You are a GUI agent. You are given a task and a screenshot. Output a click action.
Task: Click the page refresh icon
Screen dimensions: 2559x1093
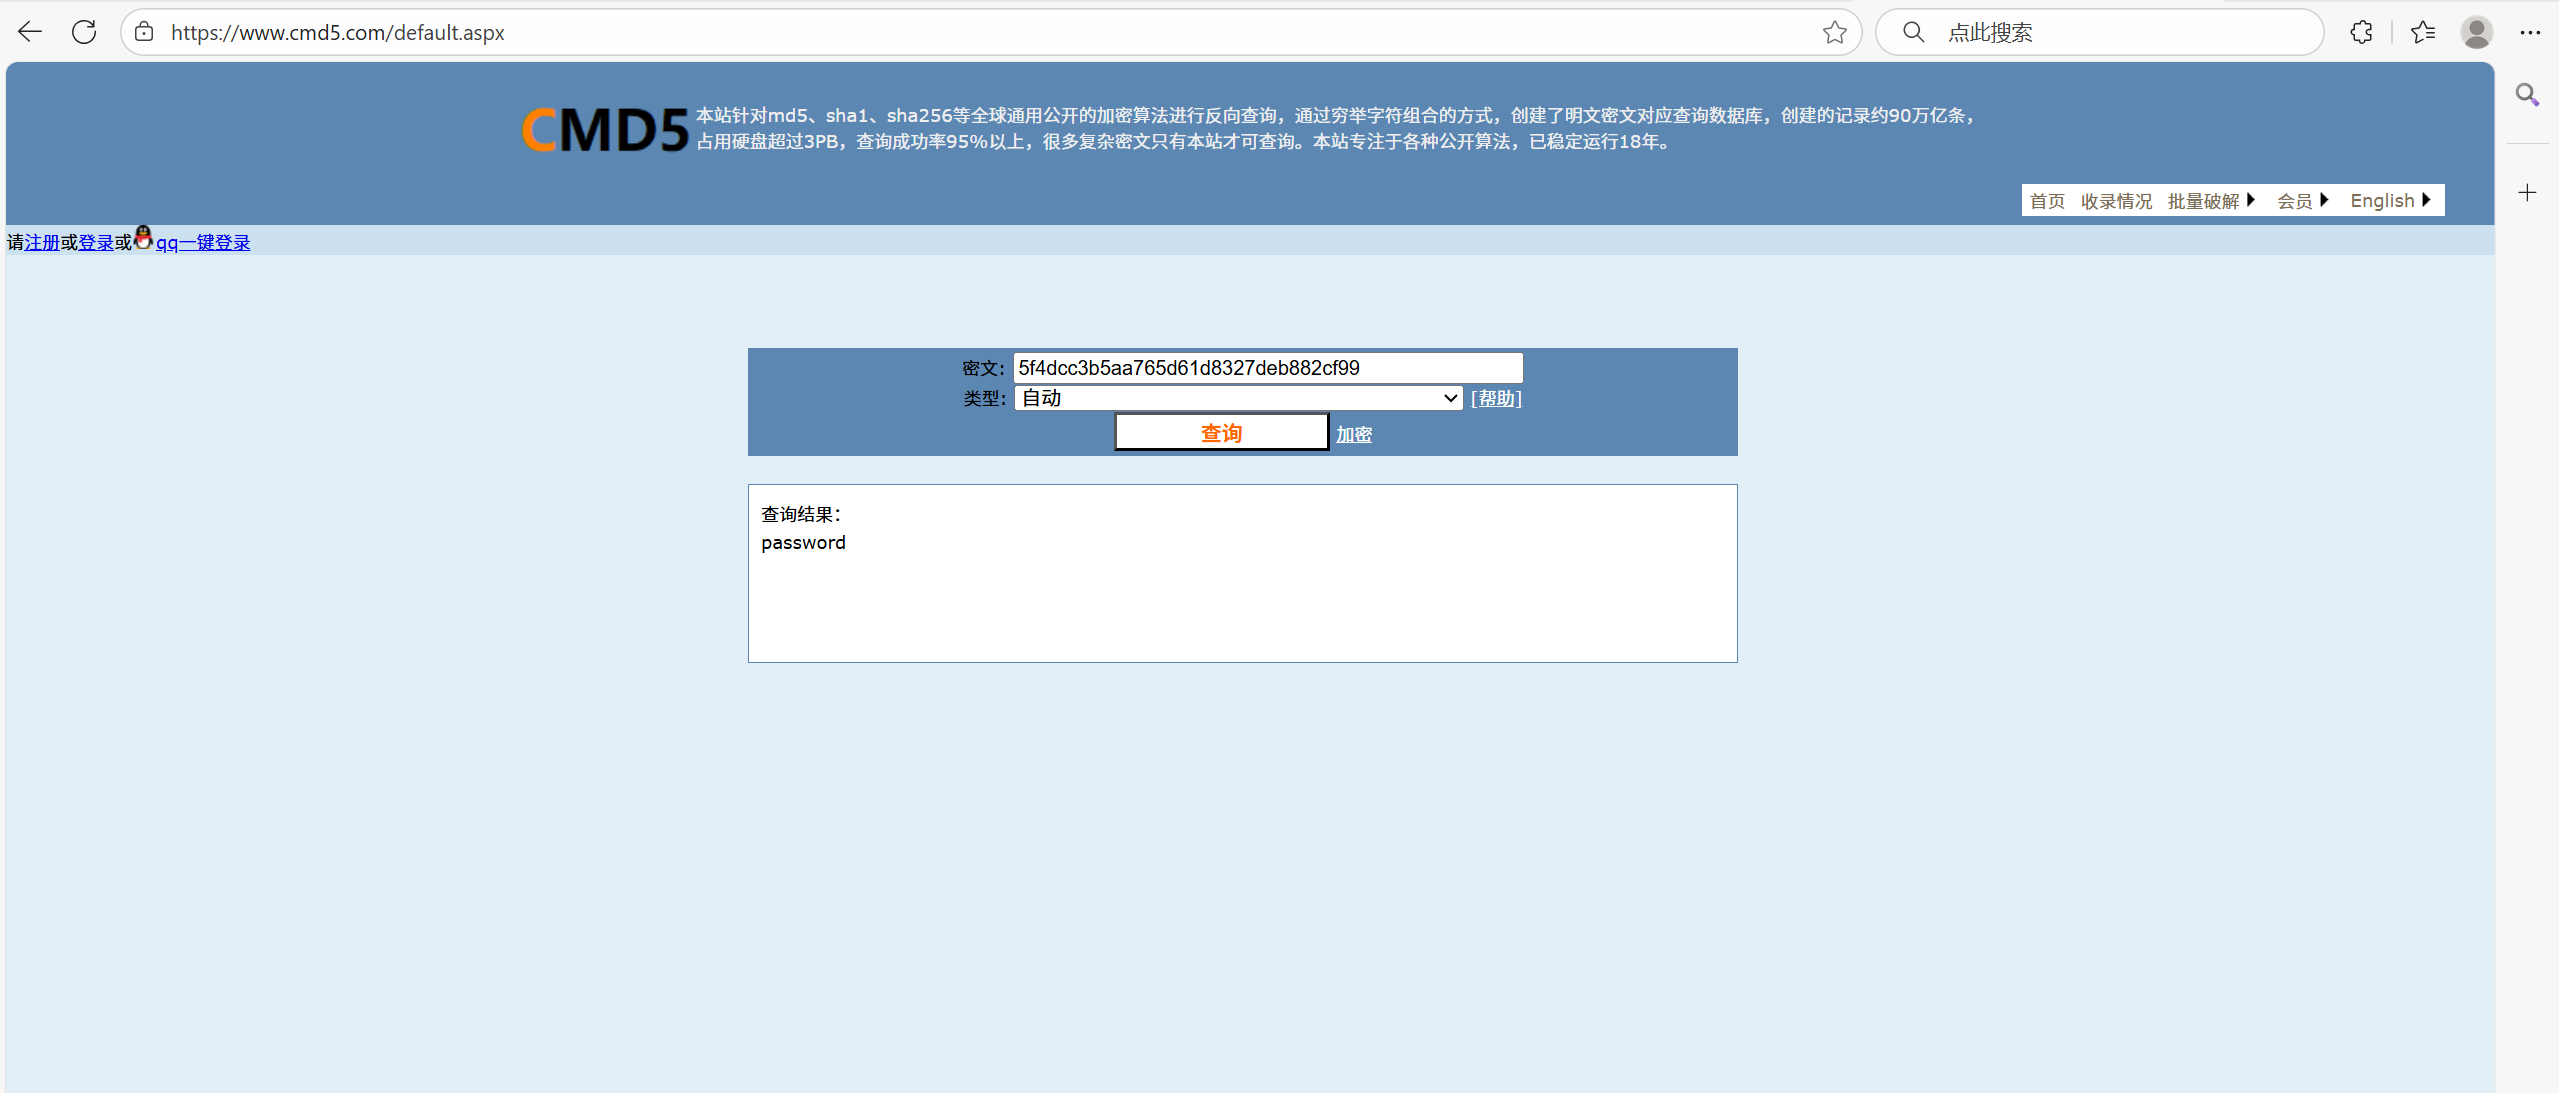84,32
